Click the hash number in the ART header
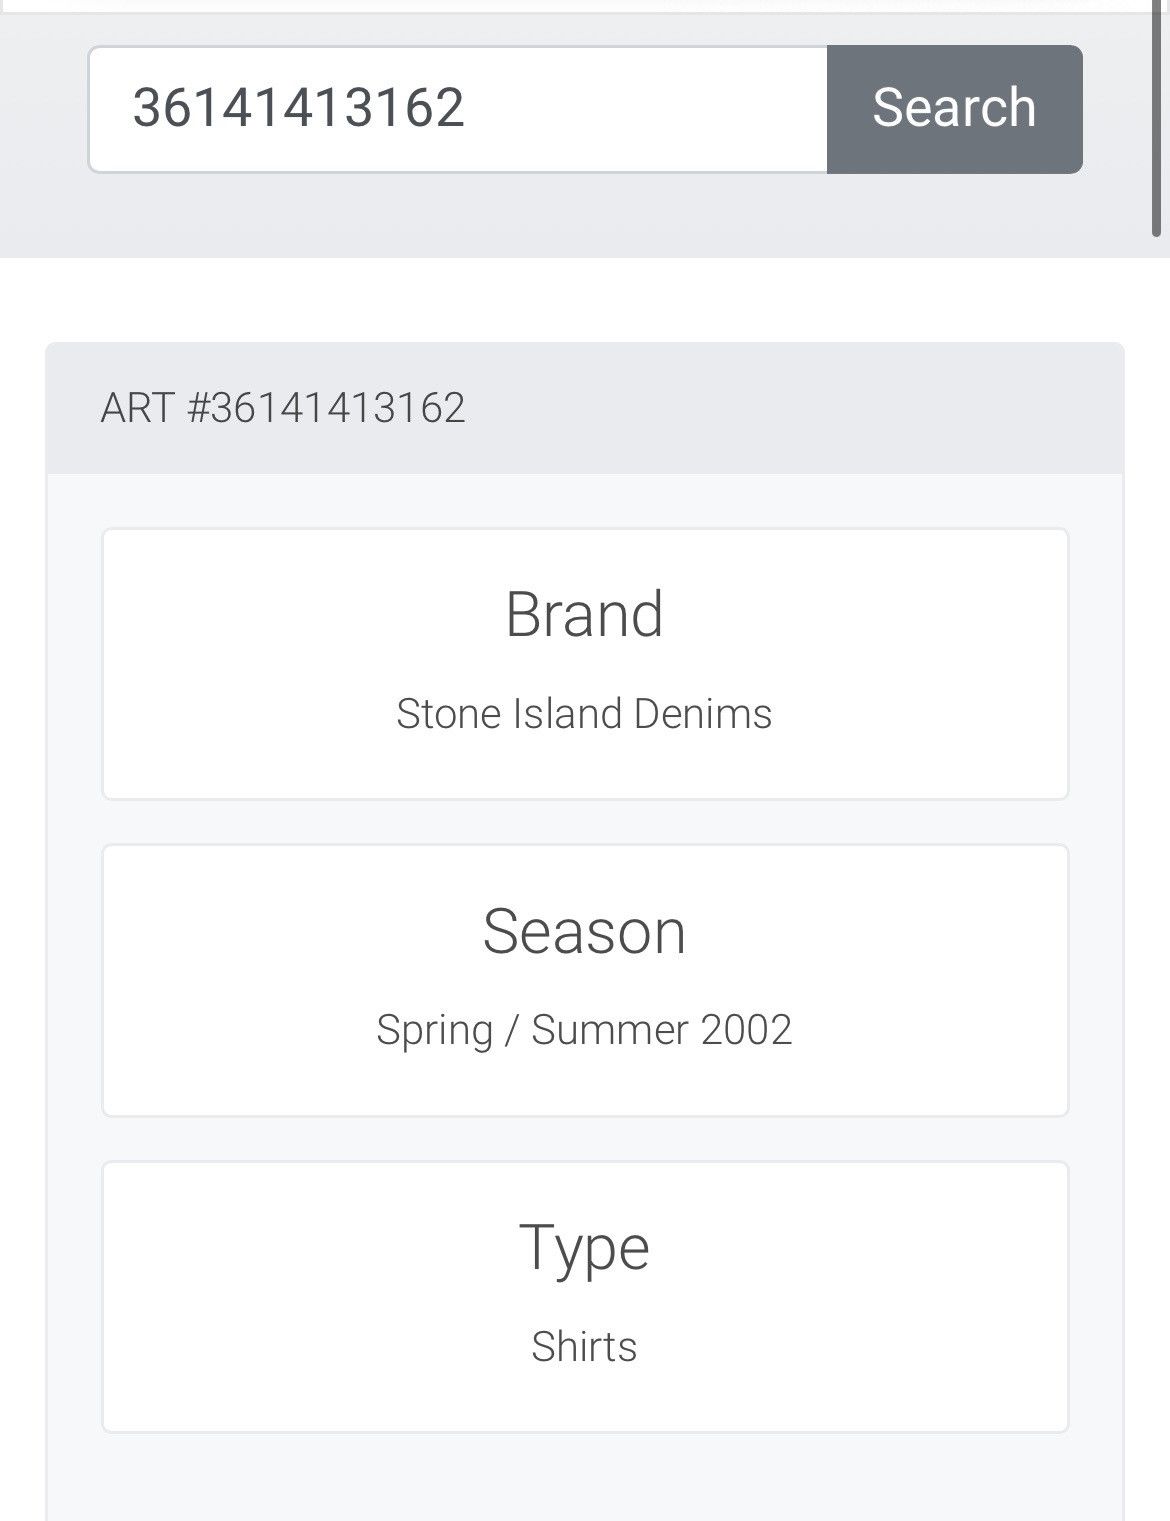Viewport: 1170px width, 1521px height. pos(326,408)
